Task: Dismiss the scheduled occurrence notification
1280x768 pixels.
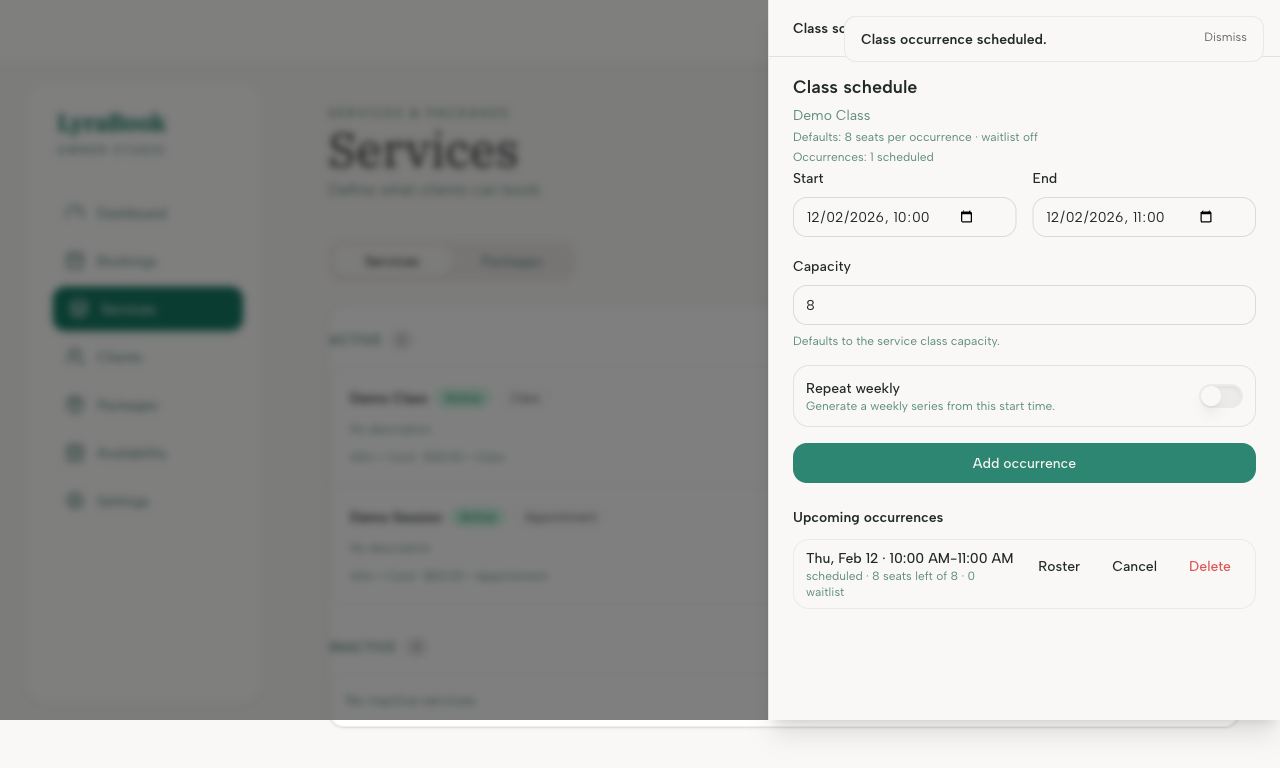Action: point(1225,37)
